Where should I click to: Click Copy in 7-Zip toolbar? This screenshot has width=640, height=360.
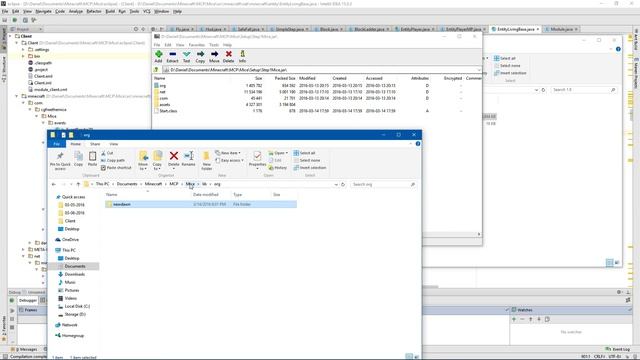(200, 56)
